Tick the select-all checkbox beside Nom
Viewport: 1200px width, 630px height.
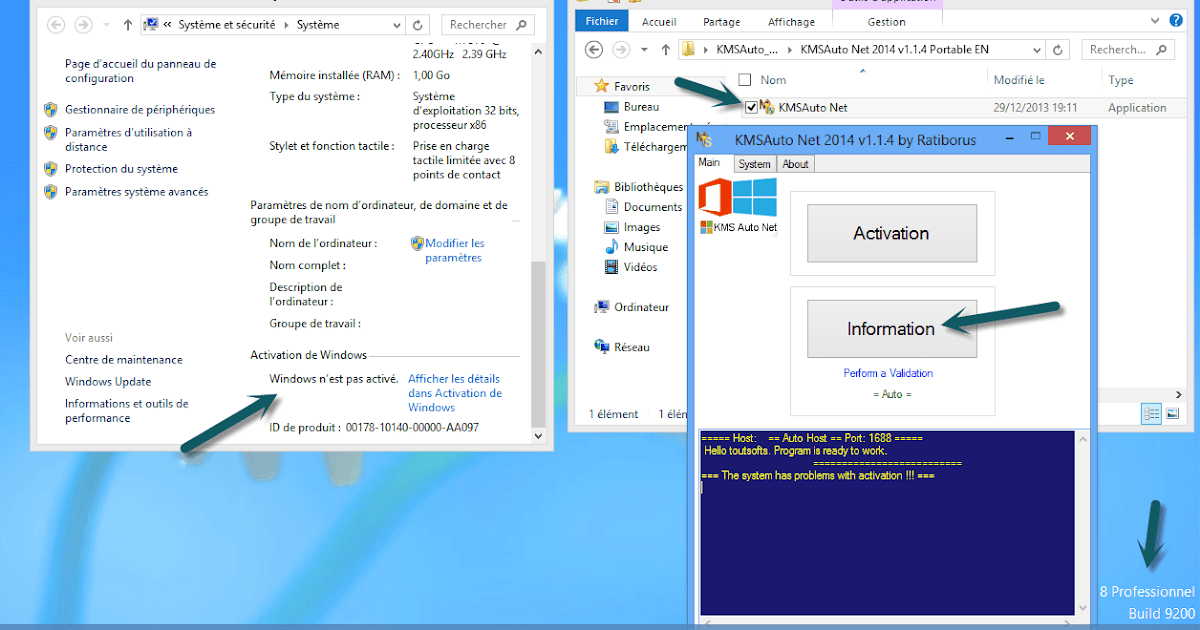(x=744, y=80)
